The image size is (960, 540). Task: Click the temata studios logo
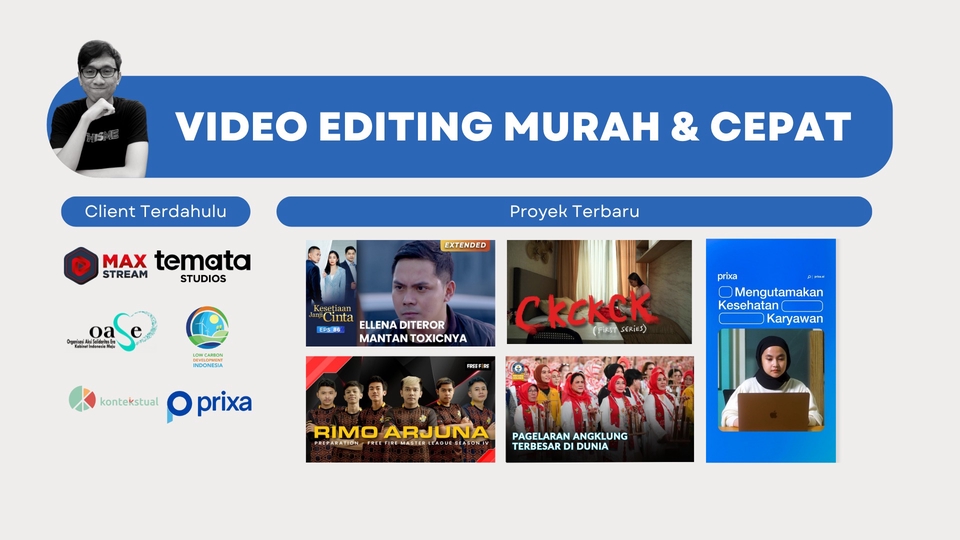(x=203, y=266)
